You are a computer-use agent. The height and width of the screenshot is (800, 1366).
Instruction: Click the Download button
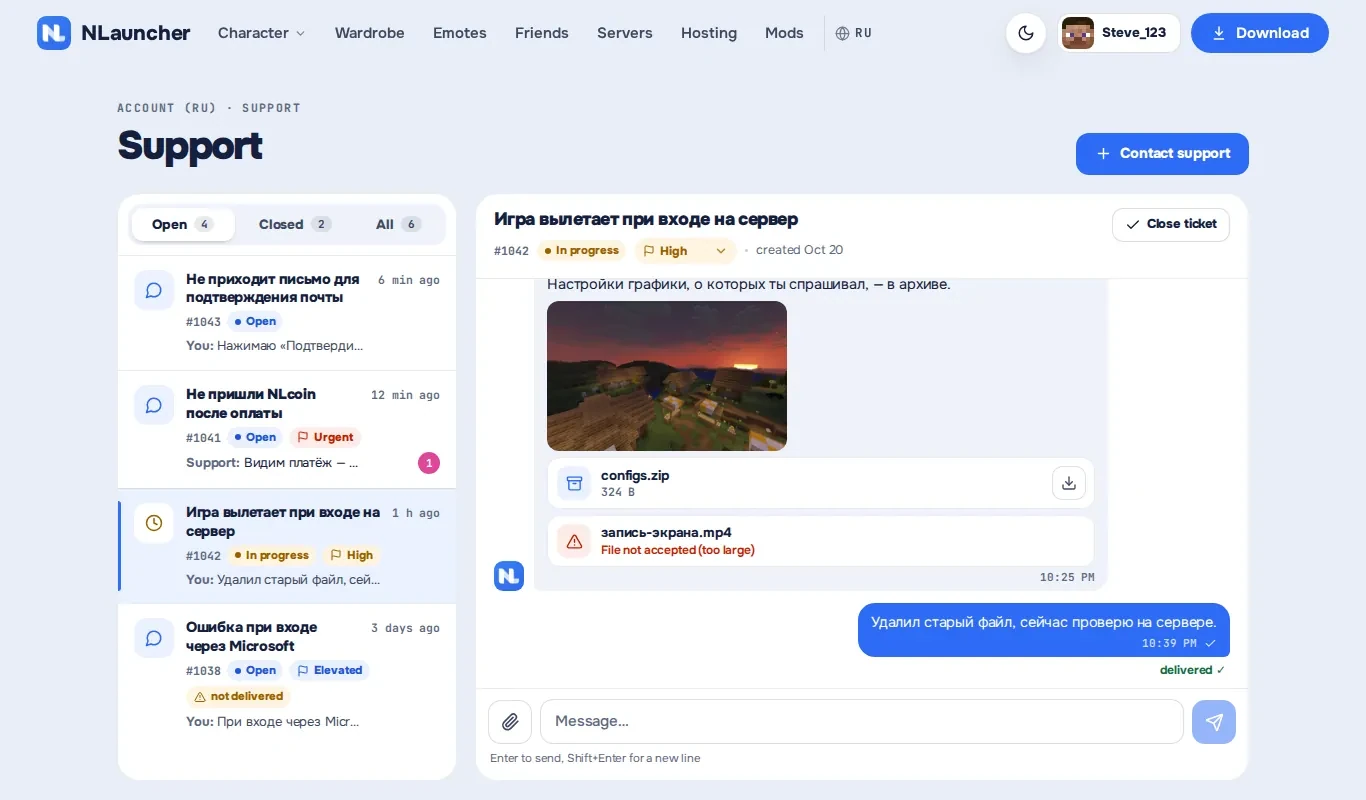(1260, 33)
